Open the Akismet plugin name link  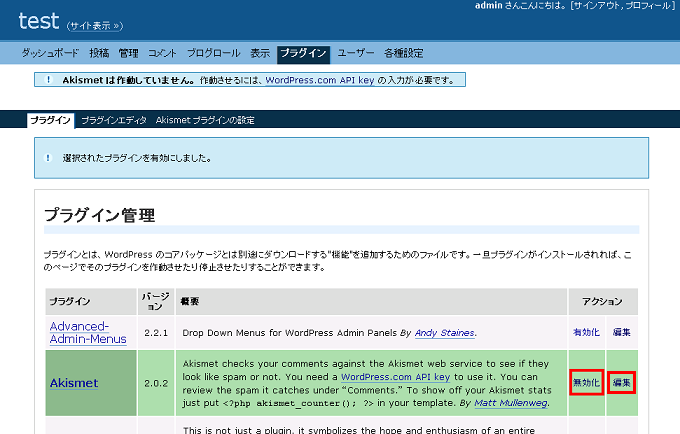coord(74,383)
